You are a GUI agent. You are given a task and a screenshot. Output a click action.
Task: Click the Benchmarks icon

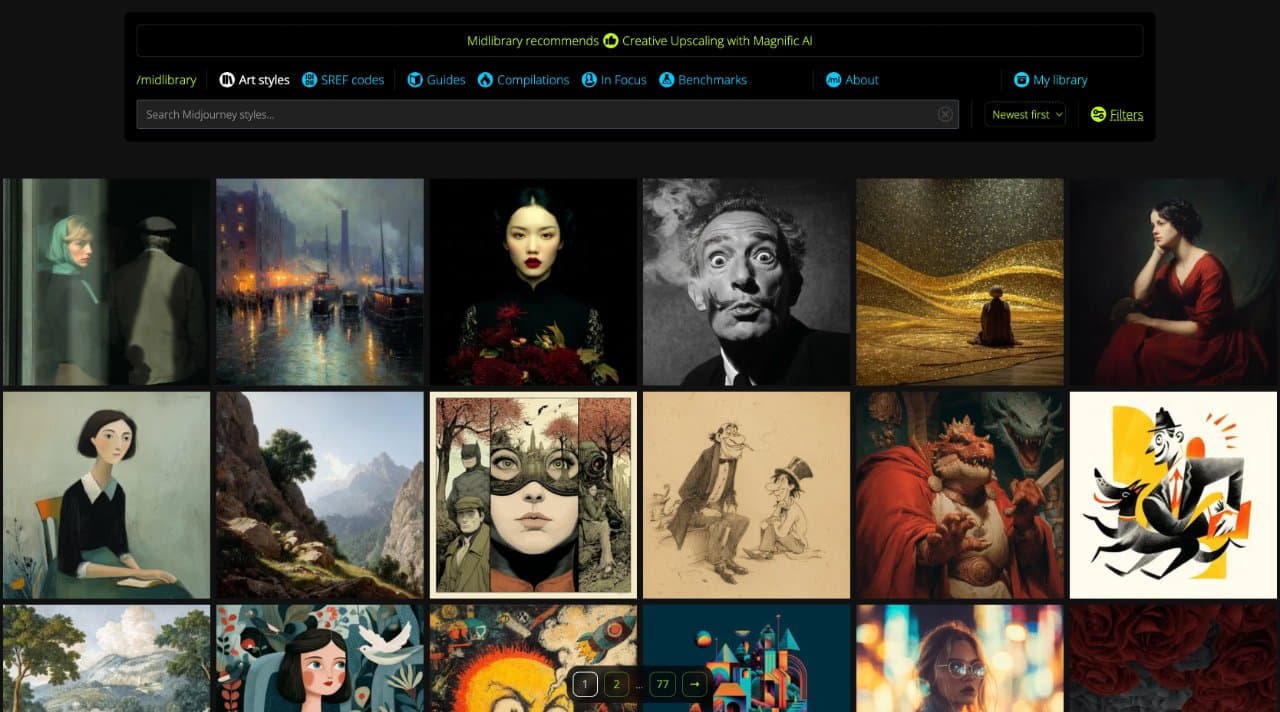(667, 80)
